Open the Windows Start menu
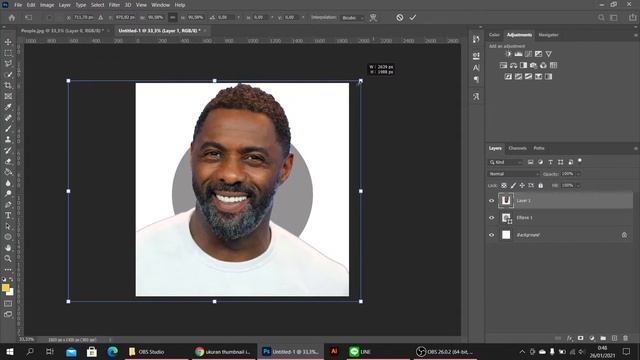Viewport: 640px width, 360px height. [x=10, y=351]
